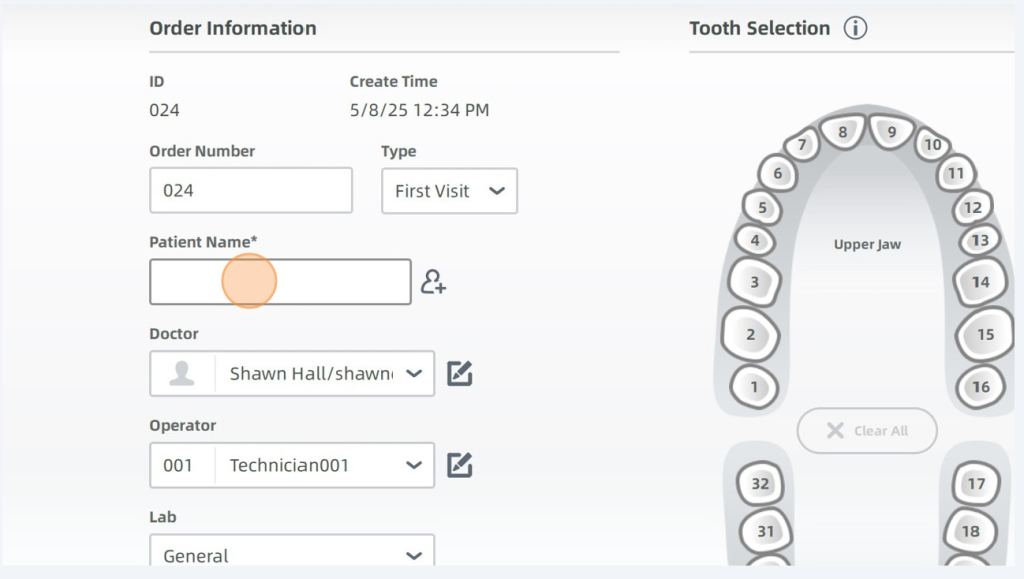Image resolution: width=1024 pixels, height=579 pixels.
Task: Toggle tooth 2 selection
Action: point(750,335)
